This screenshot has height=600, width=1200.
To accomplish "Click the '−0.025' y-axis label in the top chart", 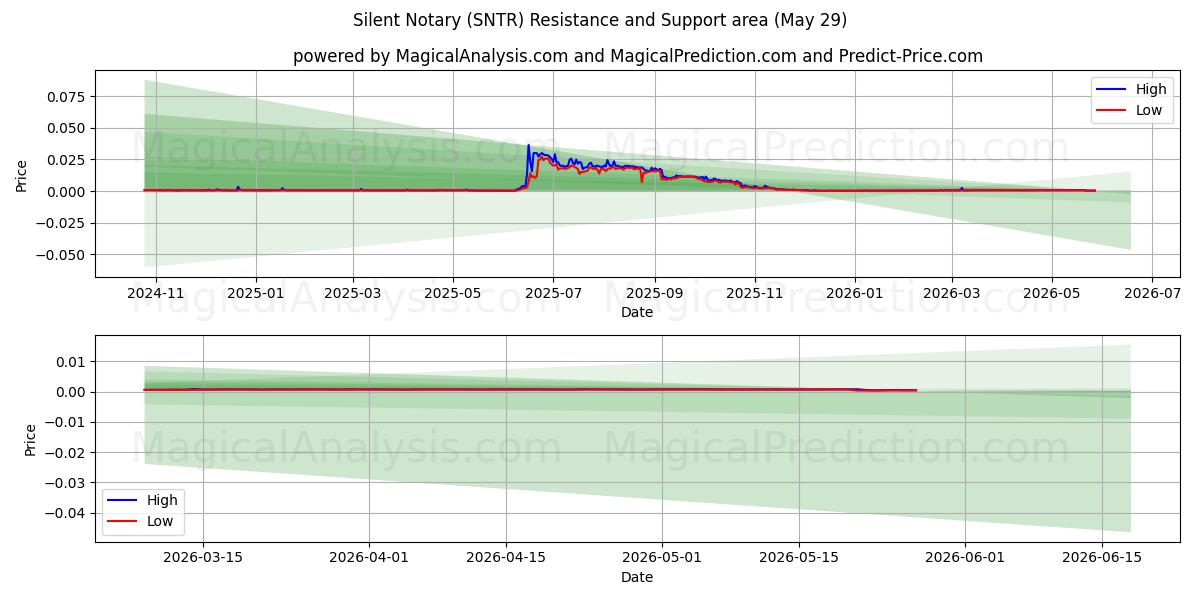I will 63,223.
